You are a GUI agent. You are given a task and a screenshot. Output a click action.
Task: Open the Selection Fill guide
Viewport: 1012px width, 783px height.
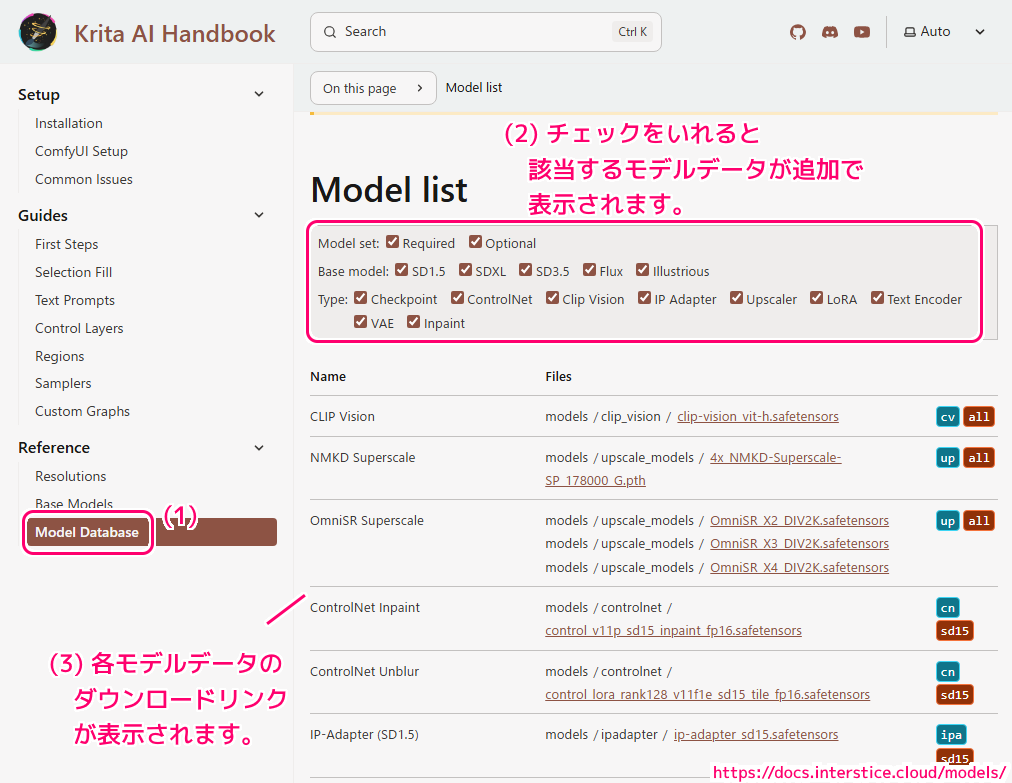coord(74,272)
